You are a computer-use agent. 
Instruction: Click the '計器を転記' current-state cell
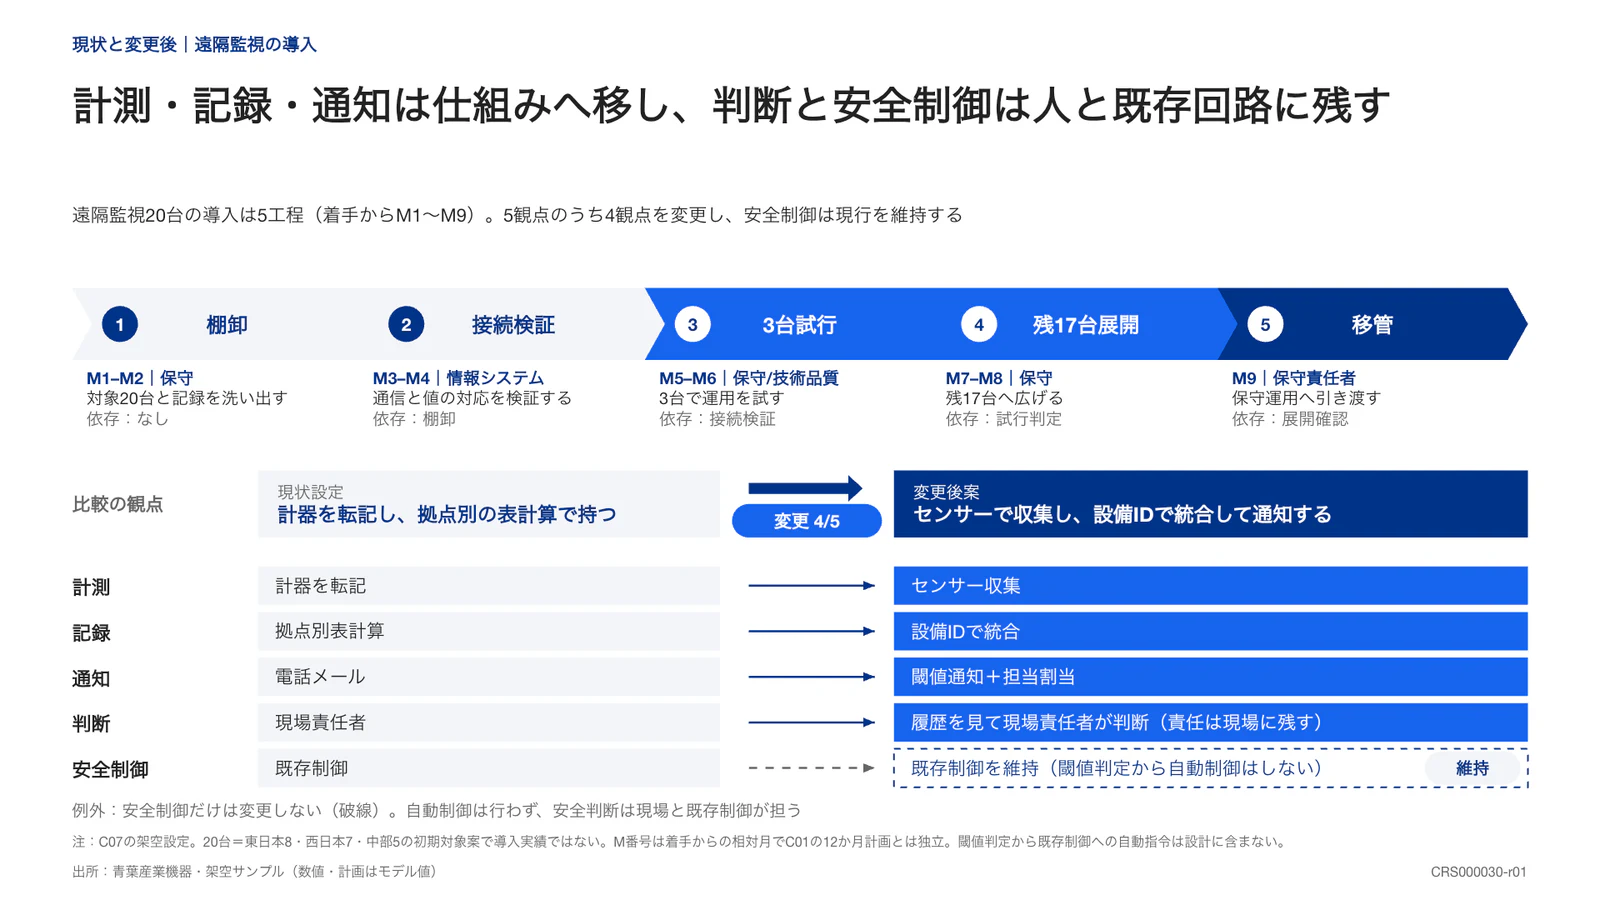(x=489, y=586)
